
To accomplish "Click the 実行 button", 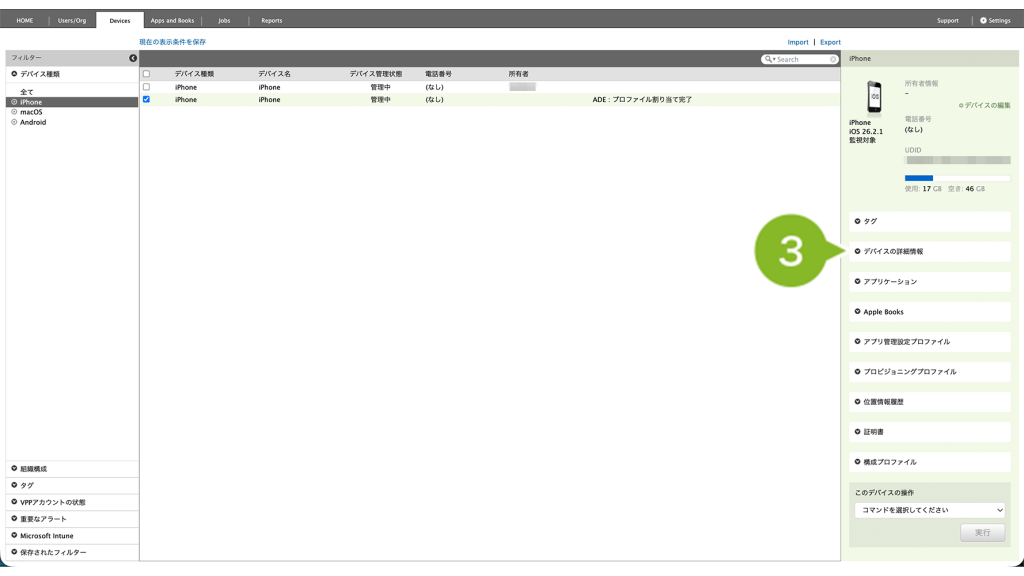I will tap(982, 532).
